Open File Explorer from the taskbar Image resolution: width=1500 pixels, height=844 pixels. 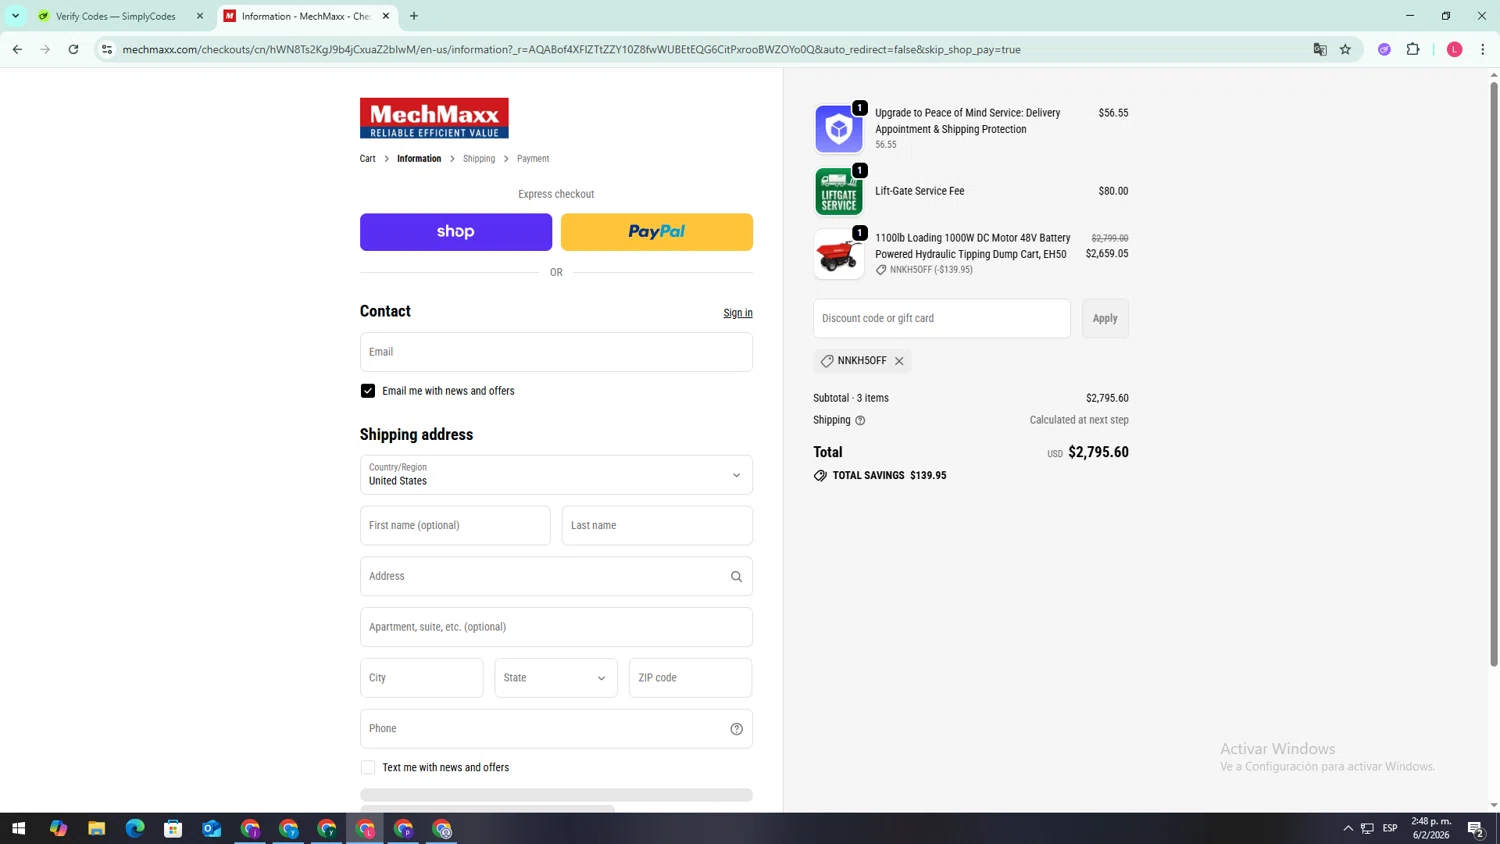pos(96,828)
